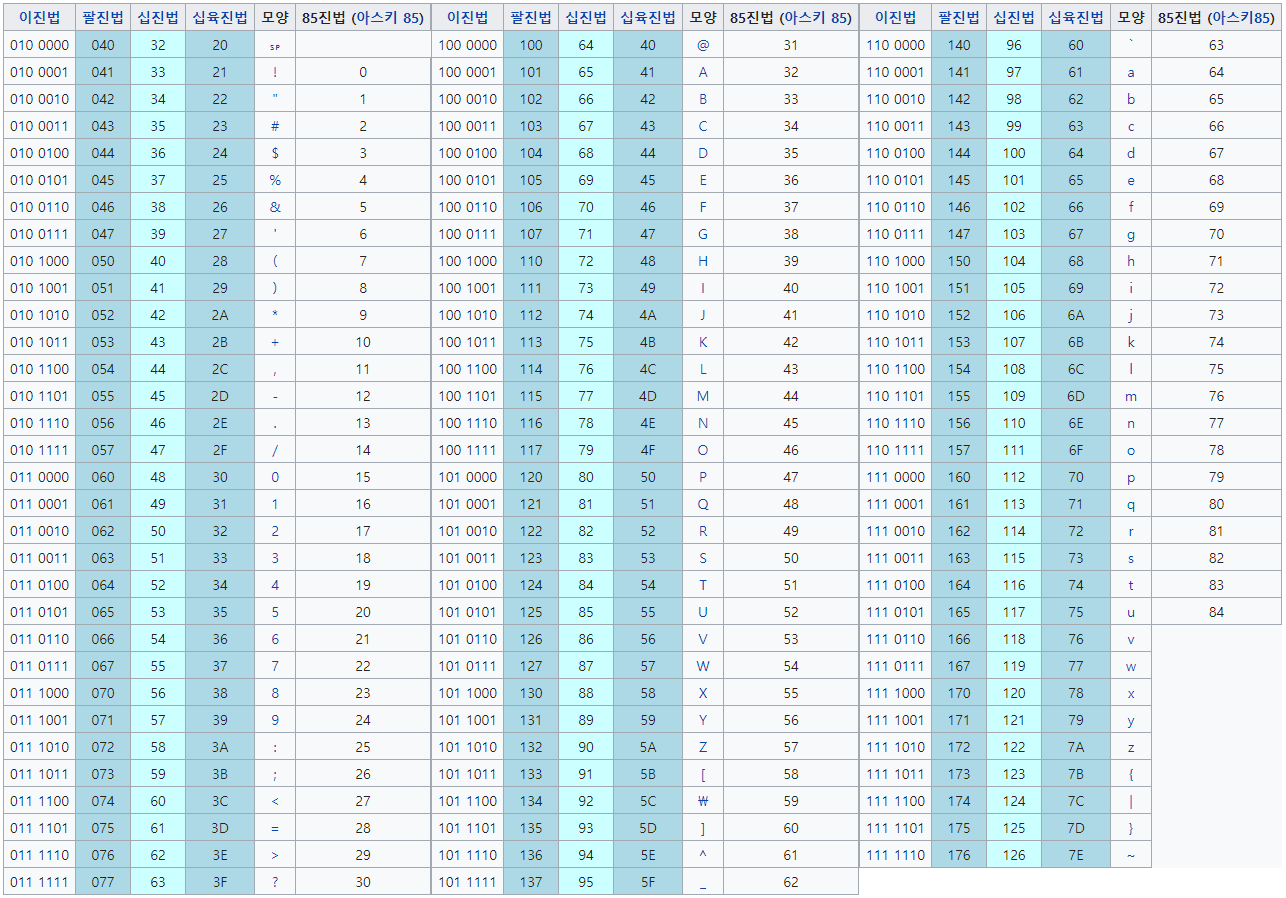Select the Ascii85 value 30 in the ? row

pos(363,882)
